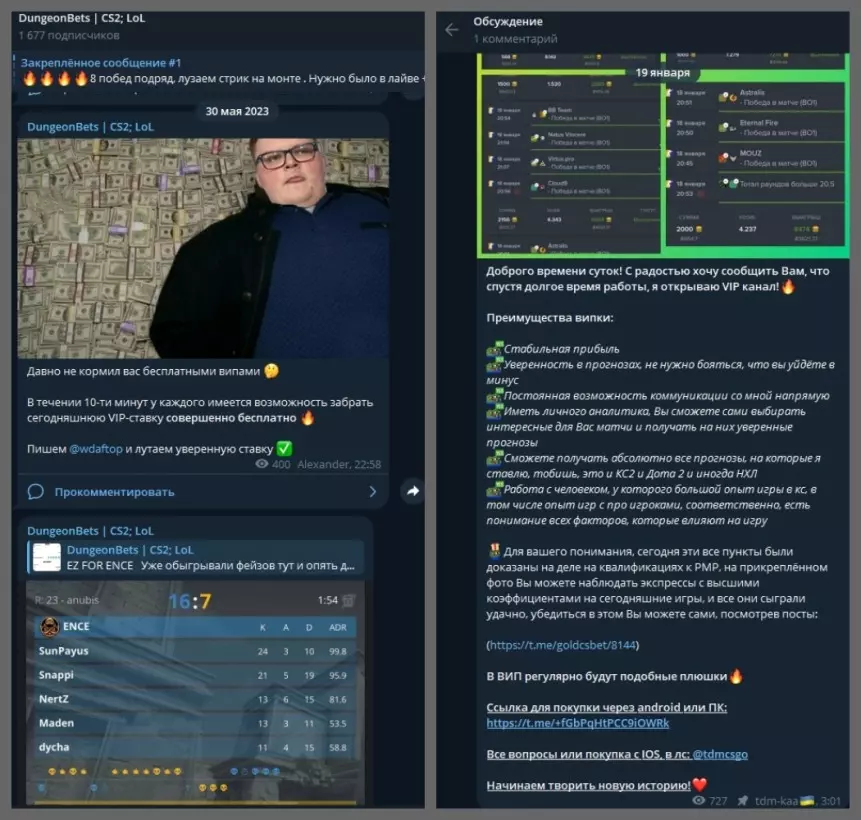Open pinned message Закреплённое сообщение #1

pyautogui.click(x=220, y=71)
